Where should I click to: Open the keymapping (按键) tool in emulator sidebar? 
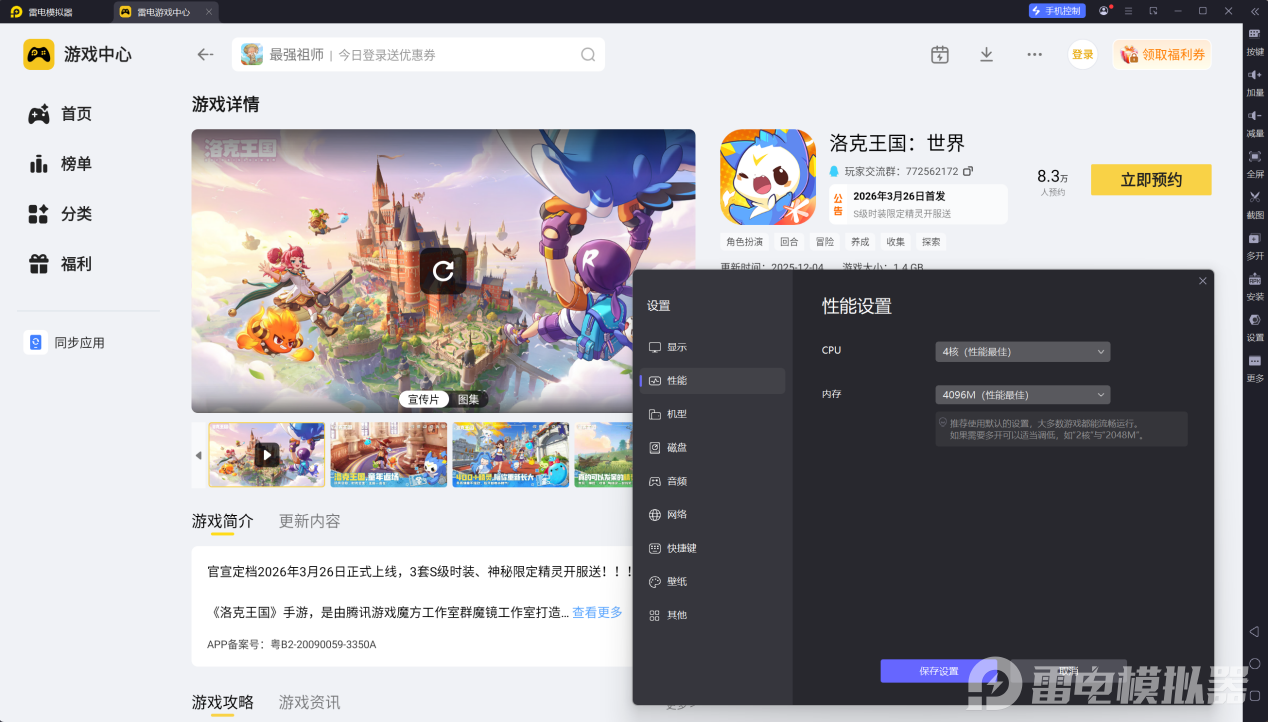click(x=1254, y=45)
